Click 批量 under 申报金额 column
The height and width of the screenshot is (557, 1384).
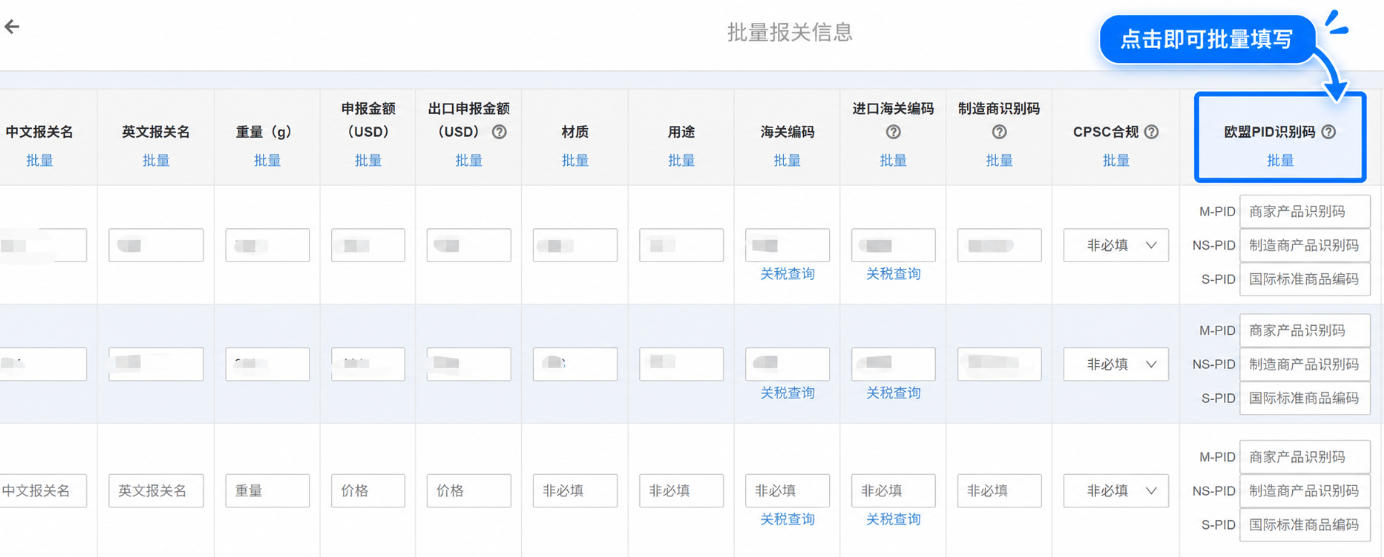pos(368,160)
